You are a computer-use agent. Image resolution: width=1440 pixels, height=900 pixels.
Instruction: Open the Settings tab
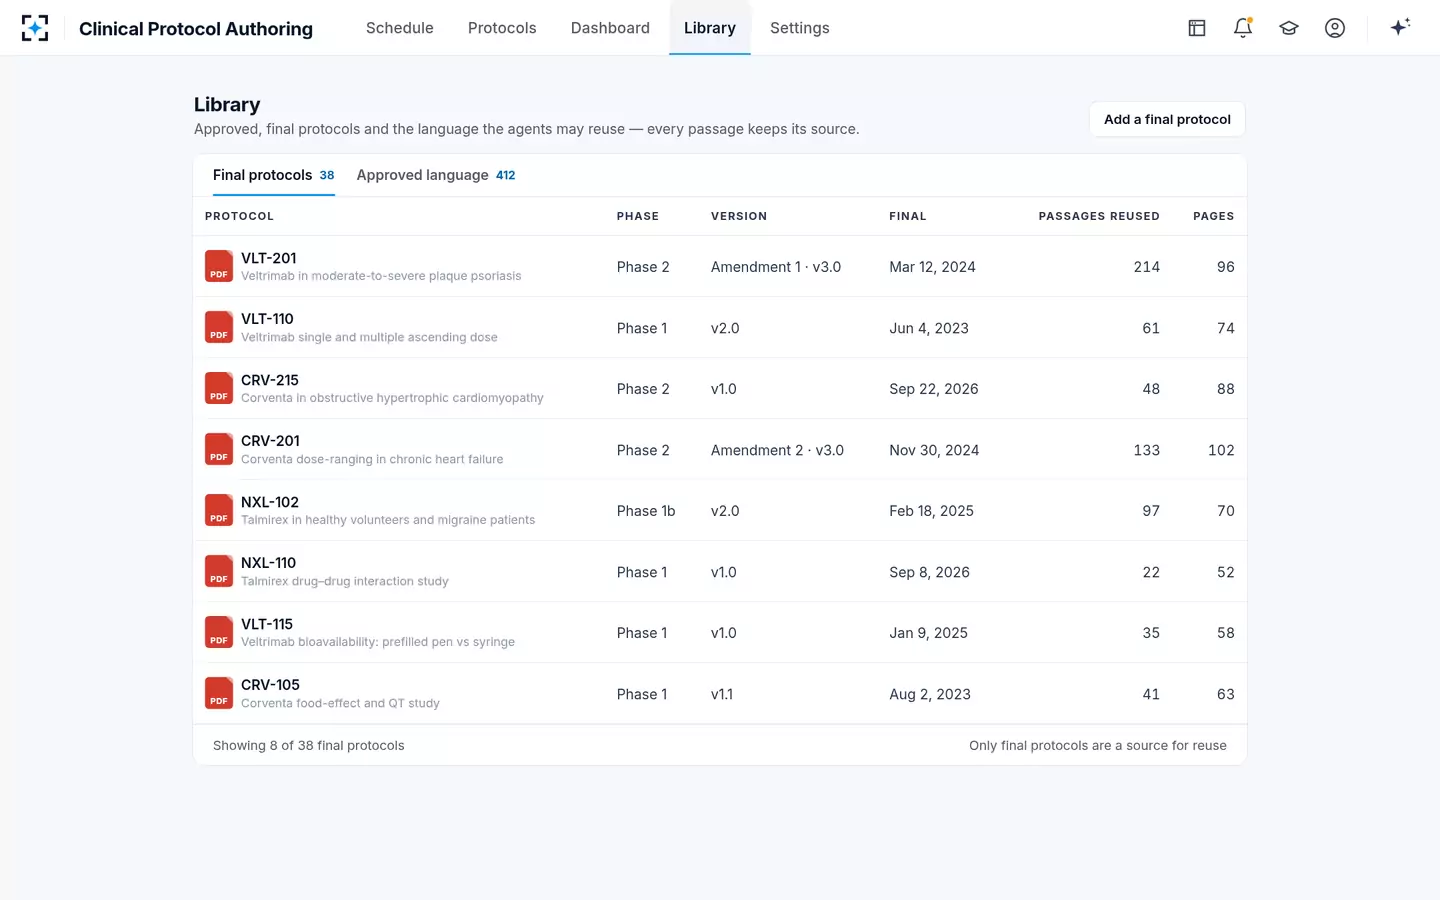tap(800, 28)
